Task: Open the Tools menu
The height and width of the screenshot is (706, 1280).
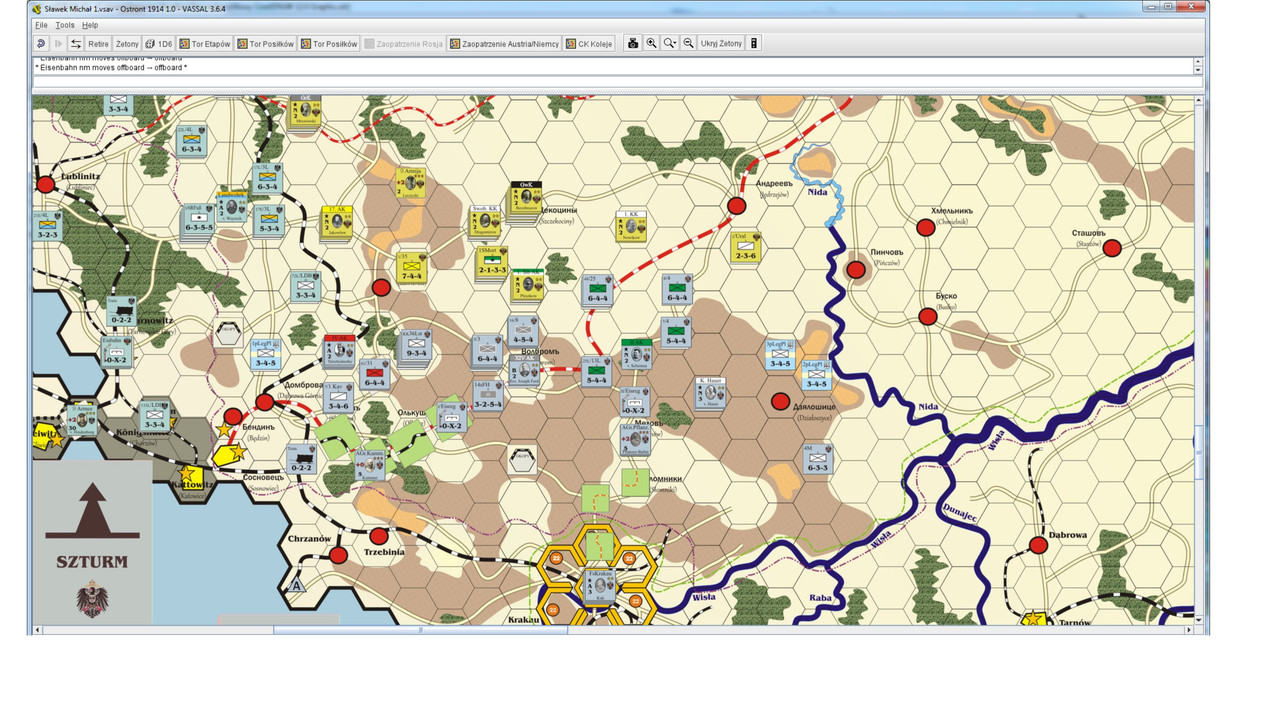Action: click(65, 25)
